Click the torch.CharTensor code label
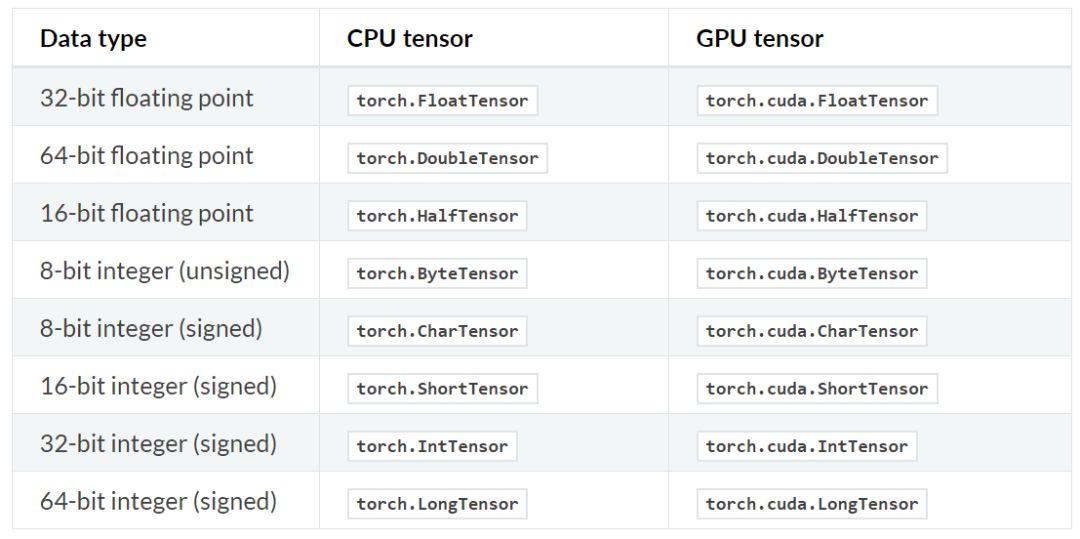Viewport: 1080px width, 539px height. (437, 331)
